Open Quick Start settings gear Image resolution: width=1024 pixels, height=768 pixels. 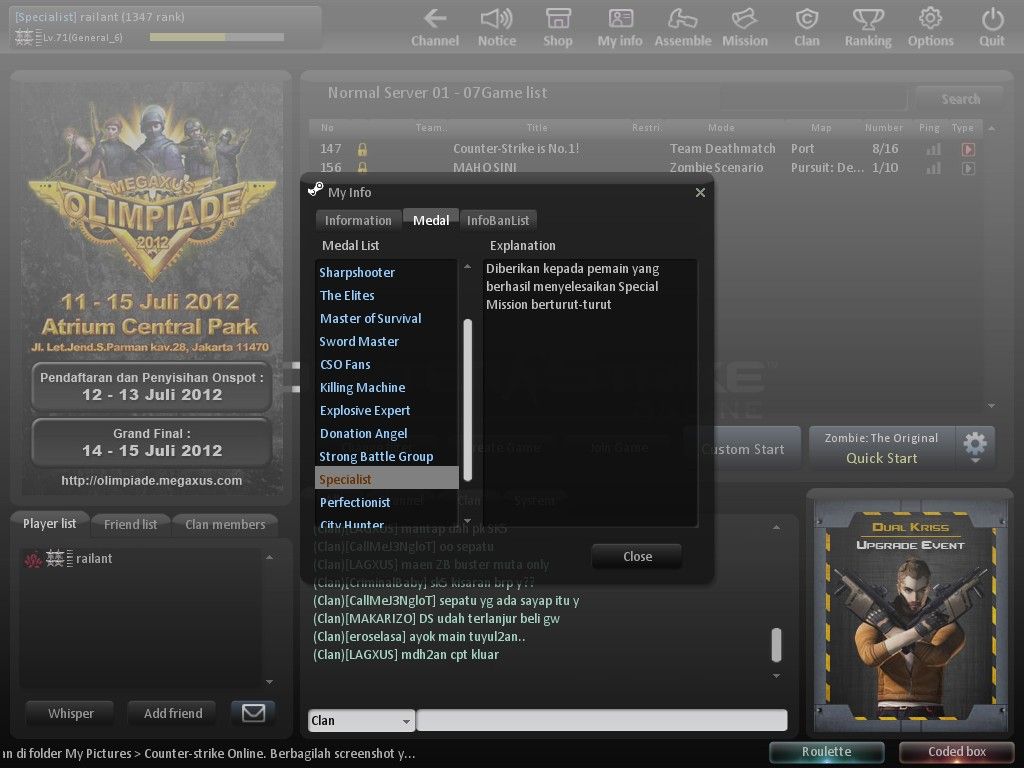(975, 445)
